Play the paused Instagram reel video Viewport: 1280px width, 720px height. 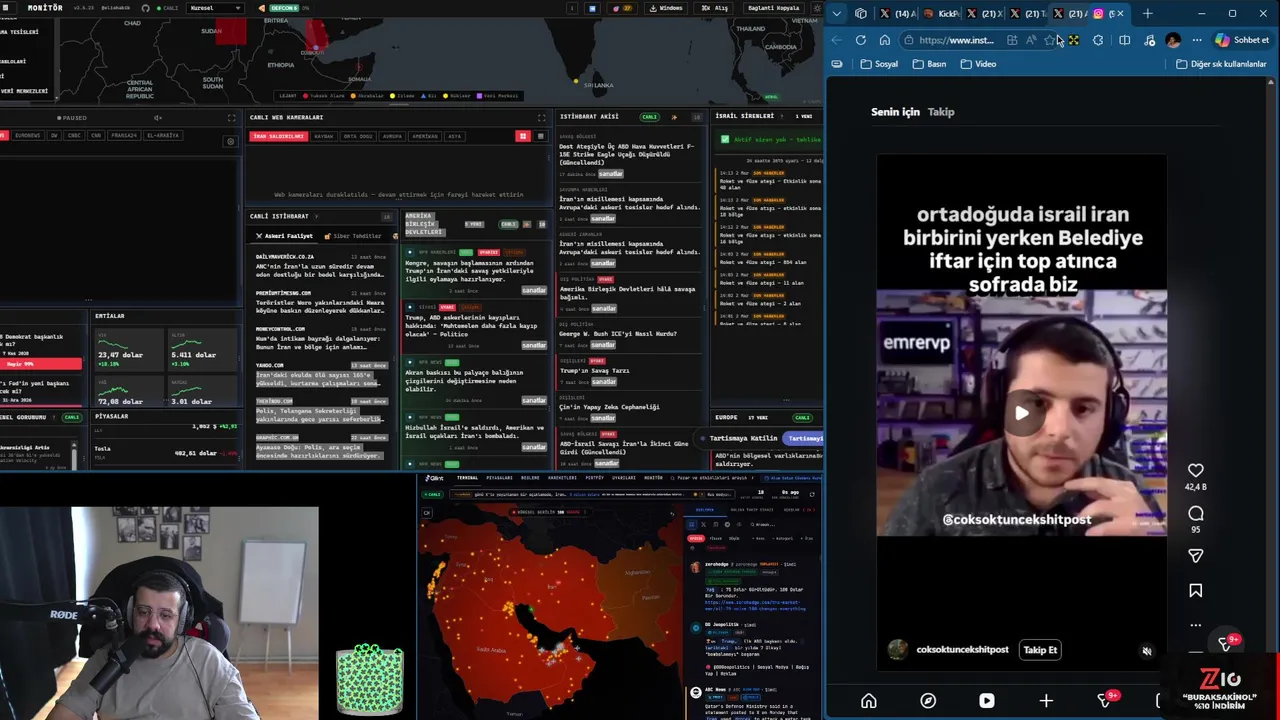point(1021,413)
